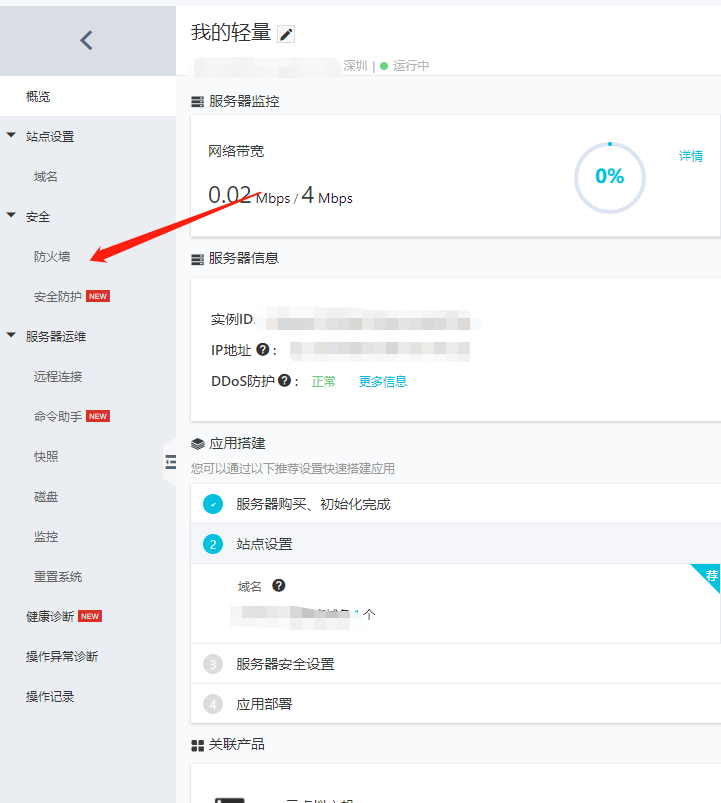Collapse the 站点设置 sidebar group
This screenshot has width=721, height=803.
point(11,135)
